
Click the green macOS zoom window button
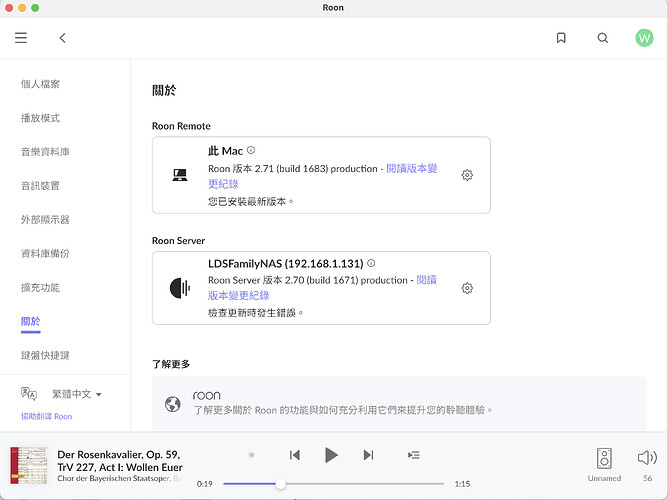point(35,8)
